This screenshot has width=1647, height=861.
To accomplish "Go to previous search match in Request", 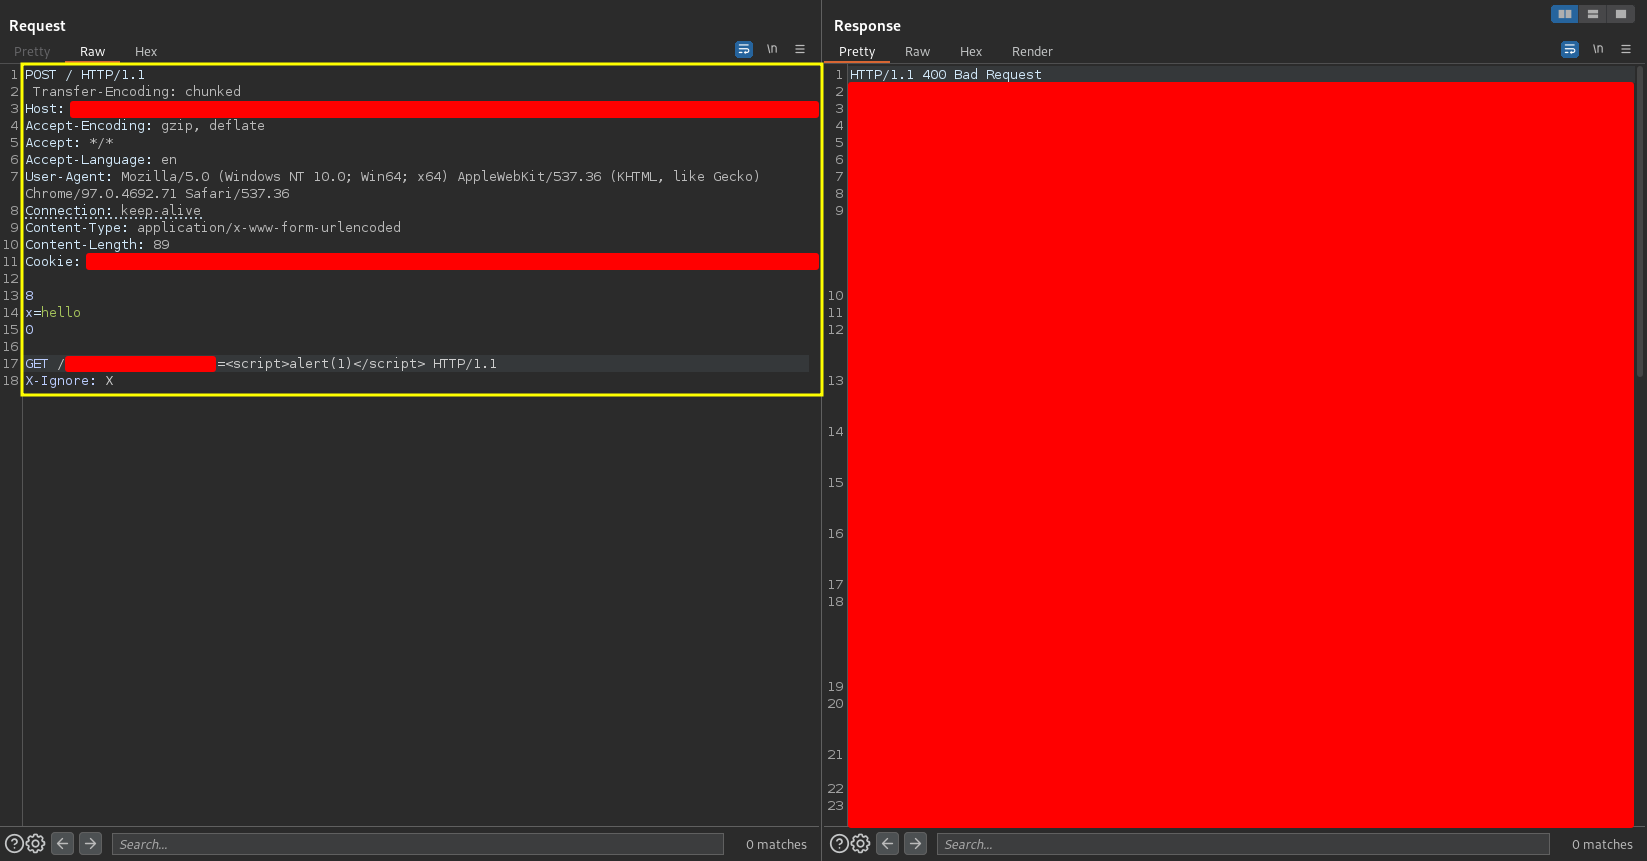I will 63,844.
